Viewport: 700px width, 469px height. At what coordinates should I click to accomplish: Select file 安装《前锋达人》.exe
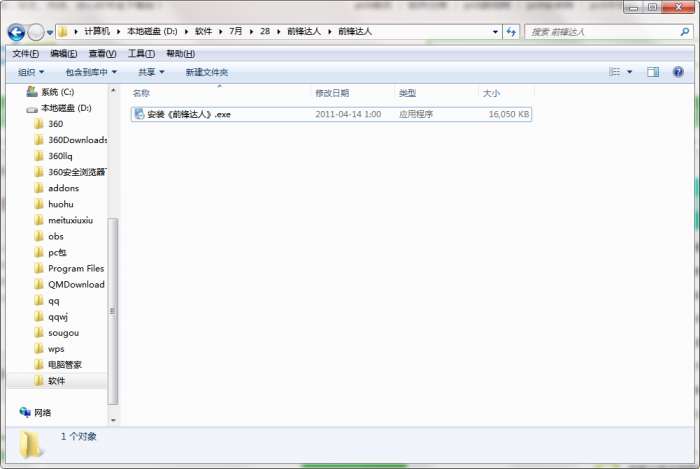331,114
